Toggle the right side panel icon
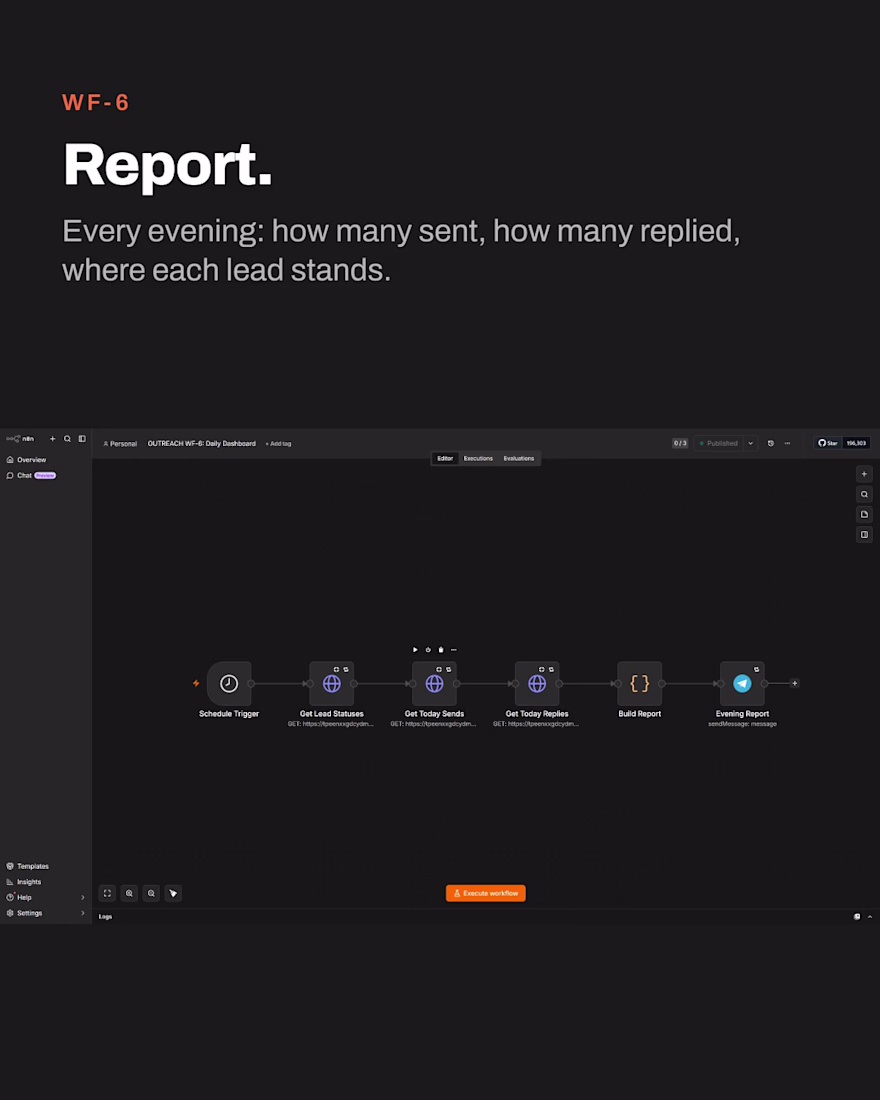Screen dimensions: 880x1100 click(865, 535)
